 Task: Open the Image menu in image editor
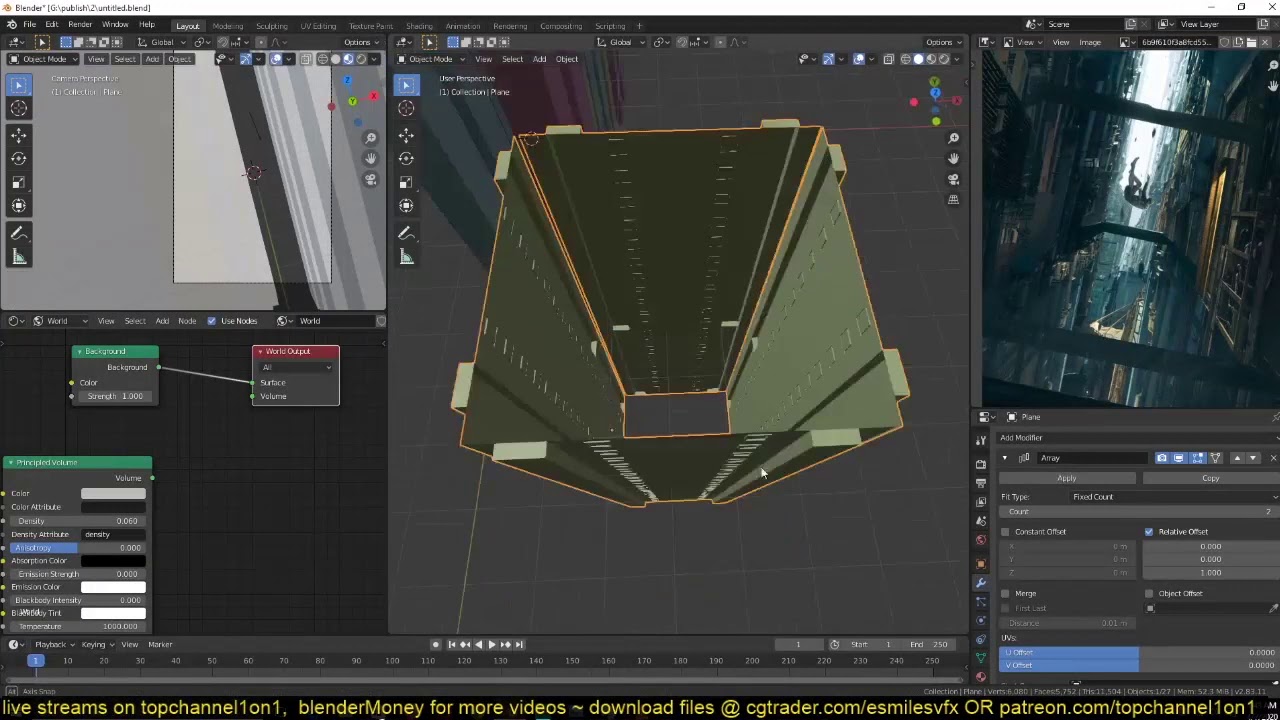tap(1090, 42)
